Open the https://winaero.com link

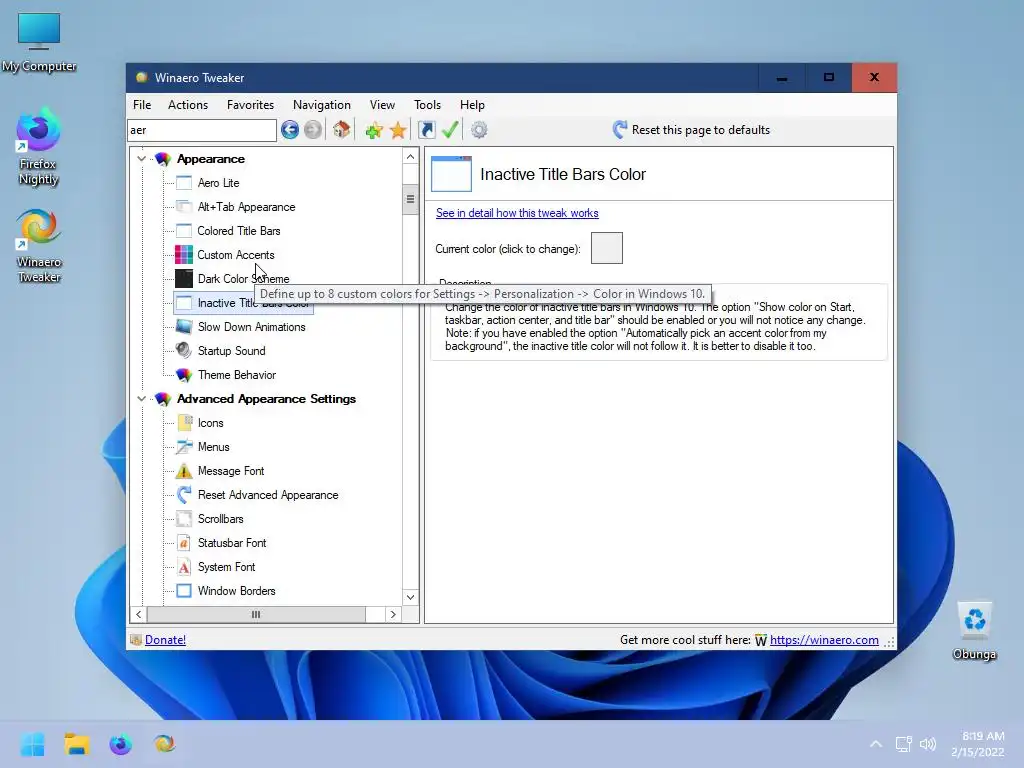coord(824,640)
